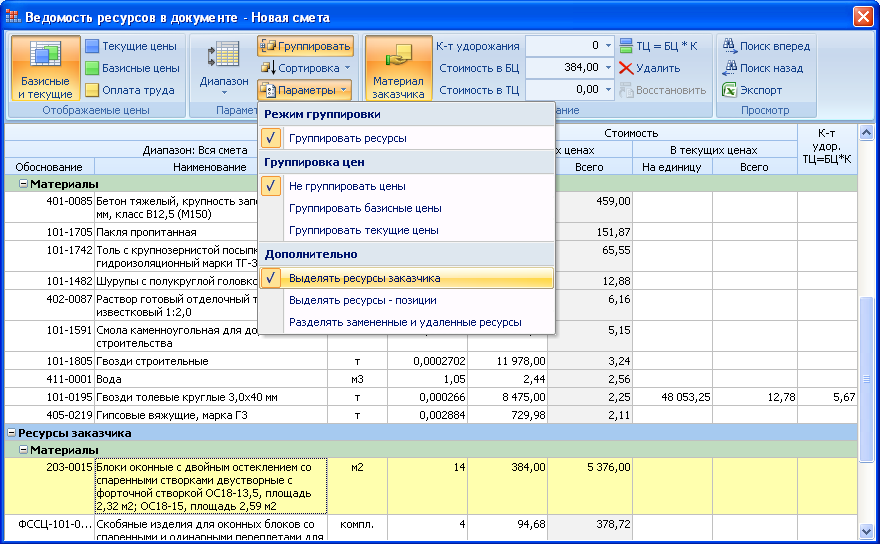Screen dimensions: 880x544
Task: Select row 101-0195 Гвозди толевые круглые
Action: click(x=431, y=397)
